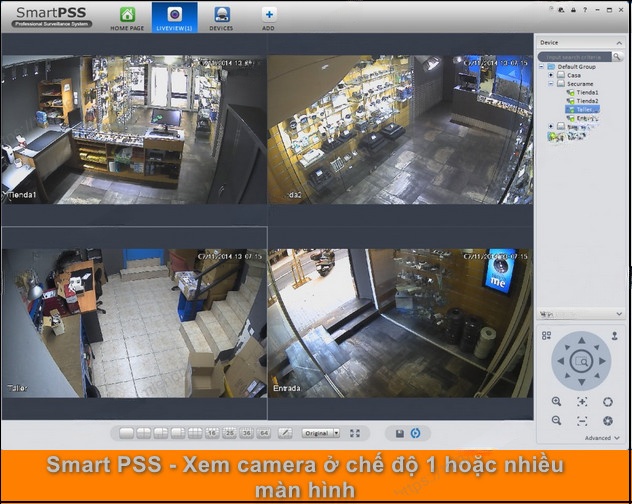Choose the 36-window layout button

tap(247, 433)
